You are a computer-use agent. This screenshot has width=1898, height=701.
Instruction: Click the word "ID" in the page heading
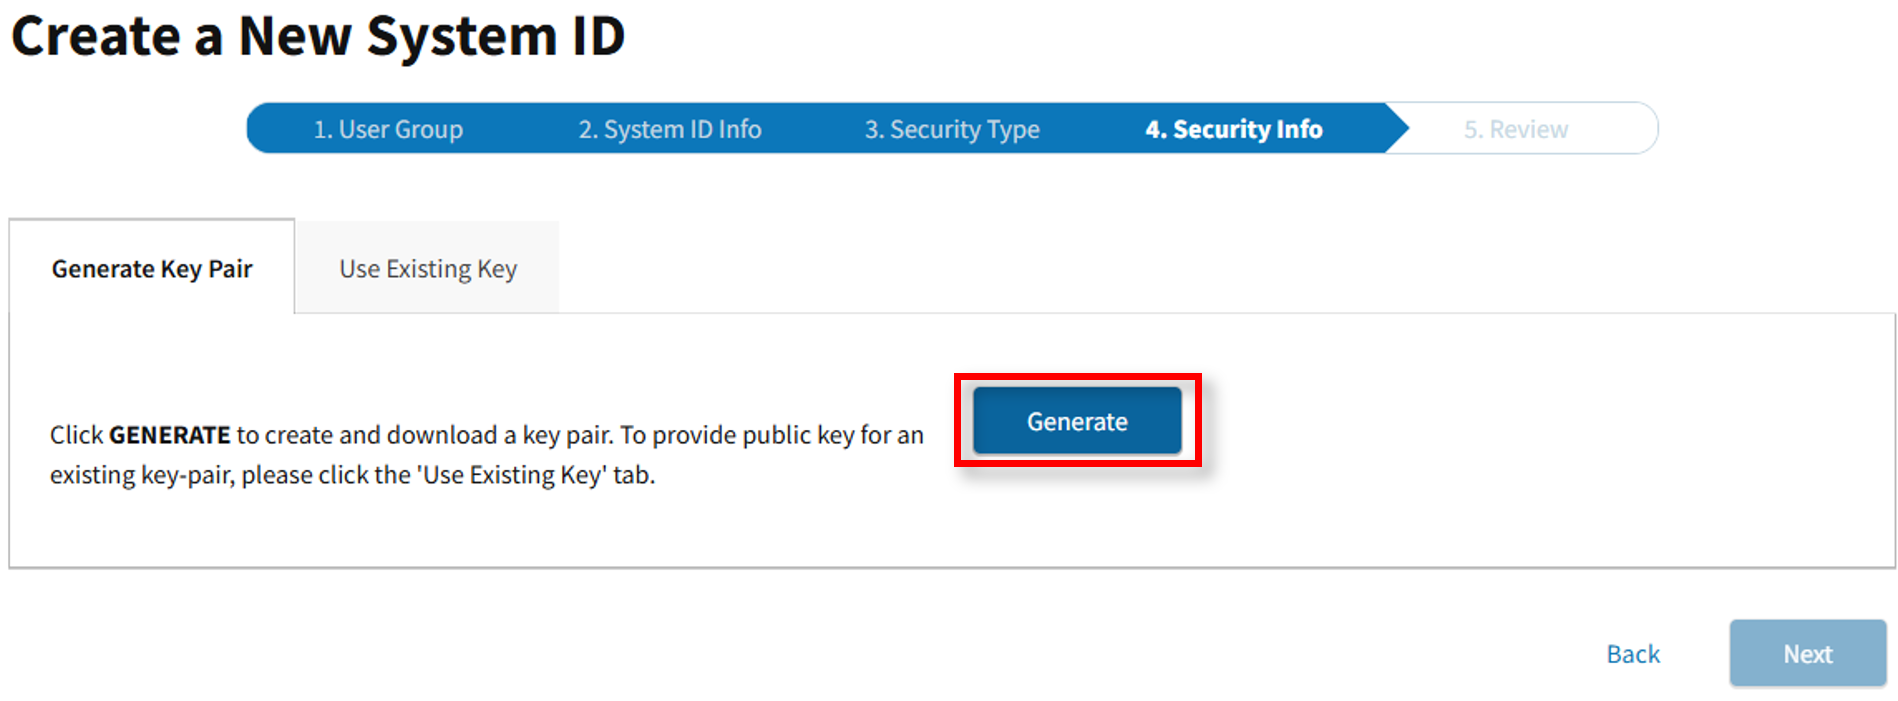598,37
